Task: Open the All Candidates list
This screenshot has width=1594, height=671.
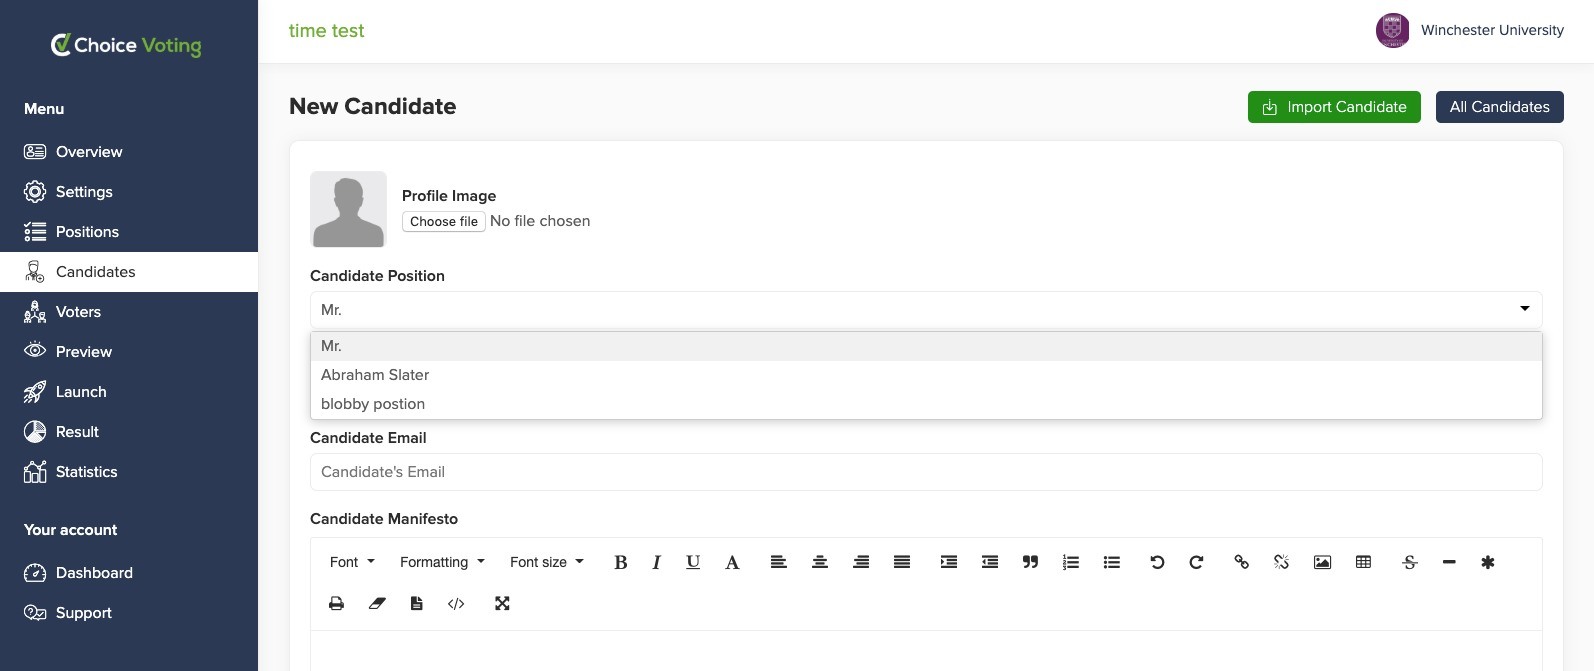Action: pos(1499,107)
